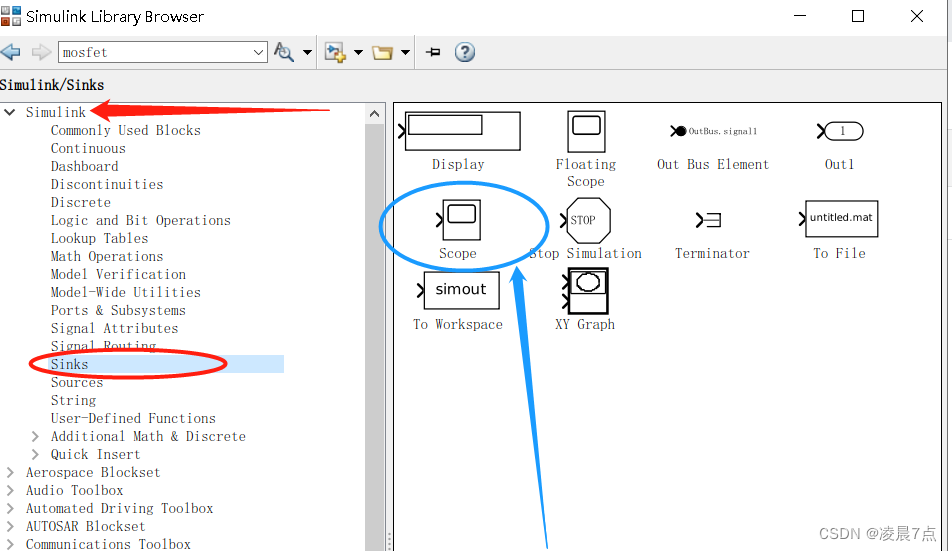Open the search history combo box arrow

[259, 52]
